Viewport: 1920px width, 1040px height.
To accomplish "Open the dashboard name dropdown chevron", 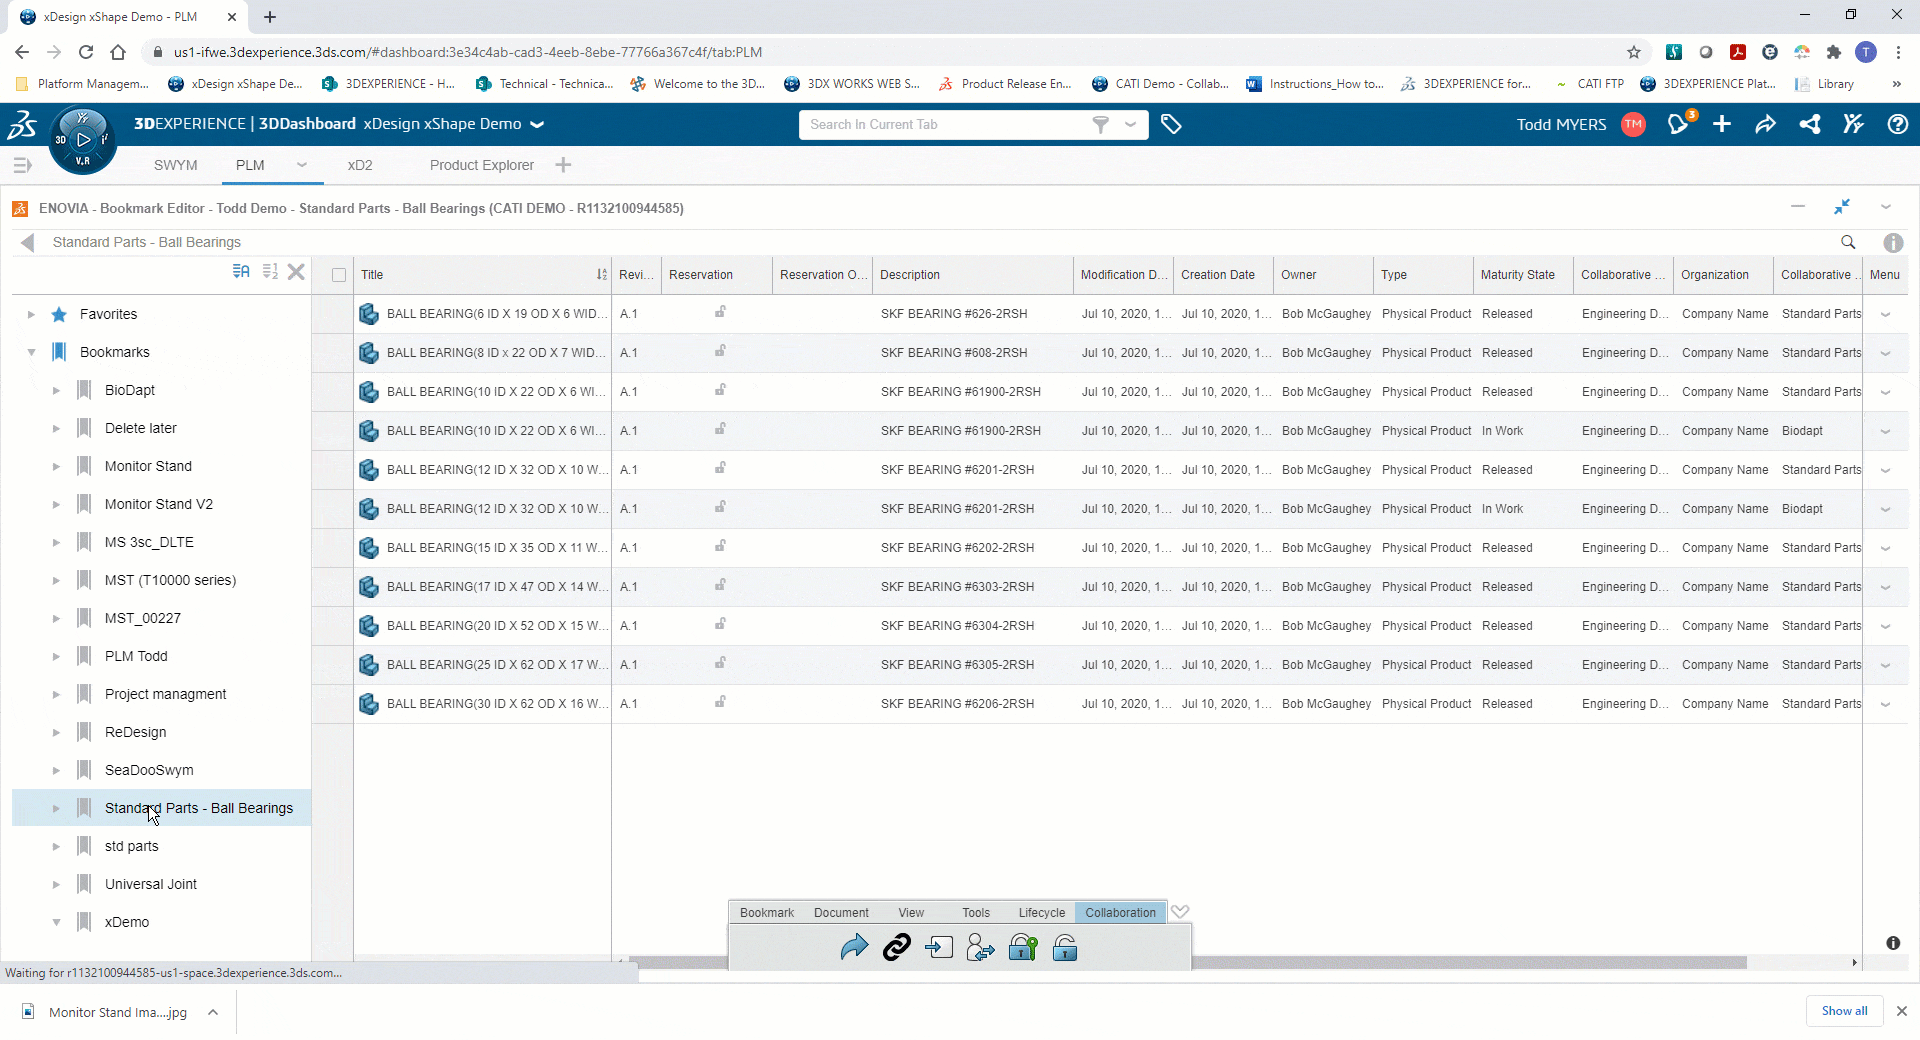I will [537, 124].
